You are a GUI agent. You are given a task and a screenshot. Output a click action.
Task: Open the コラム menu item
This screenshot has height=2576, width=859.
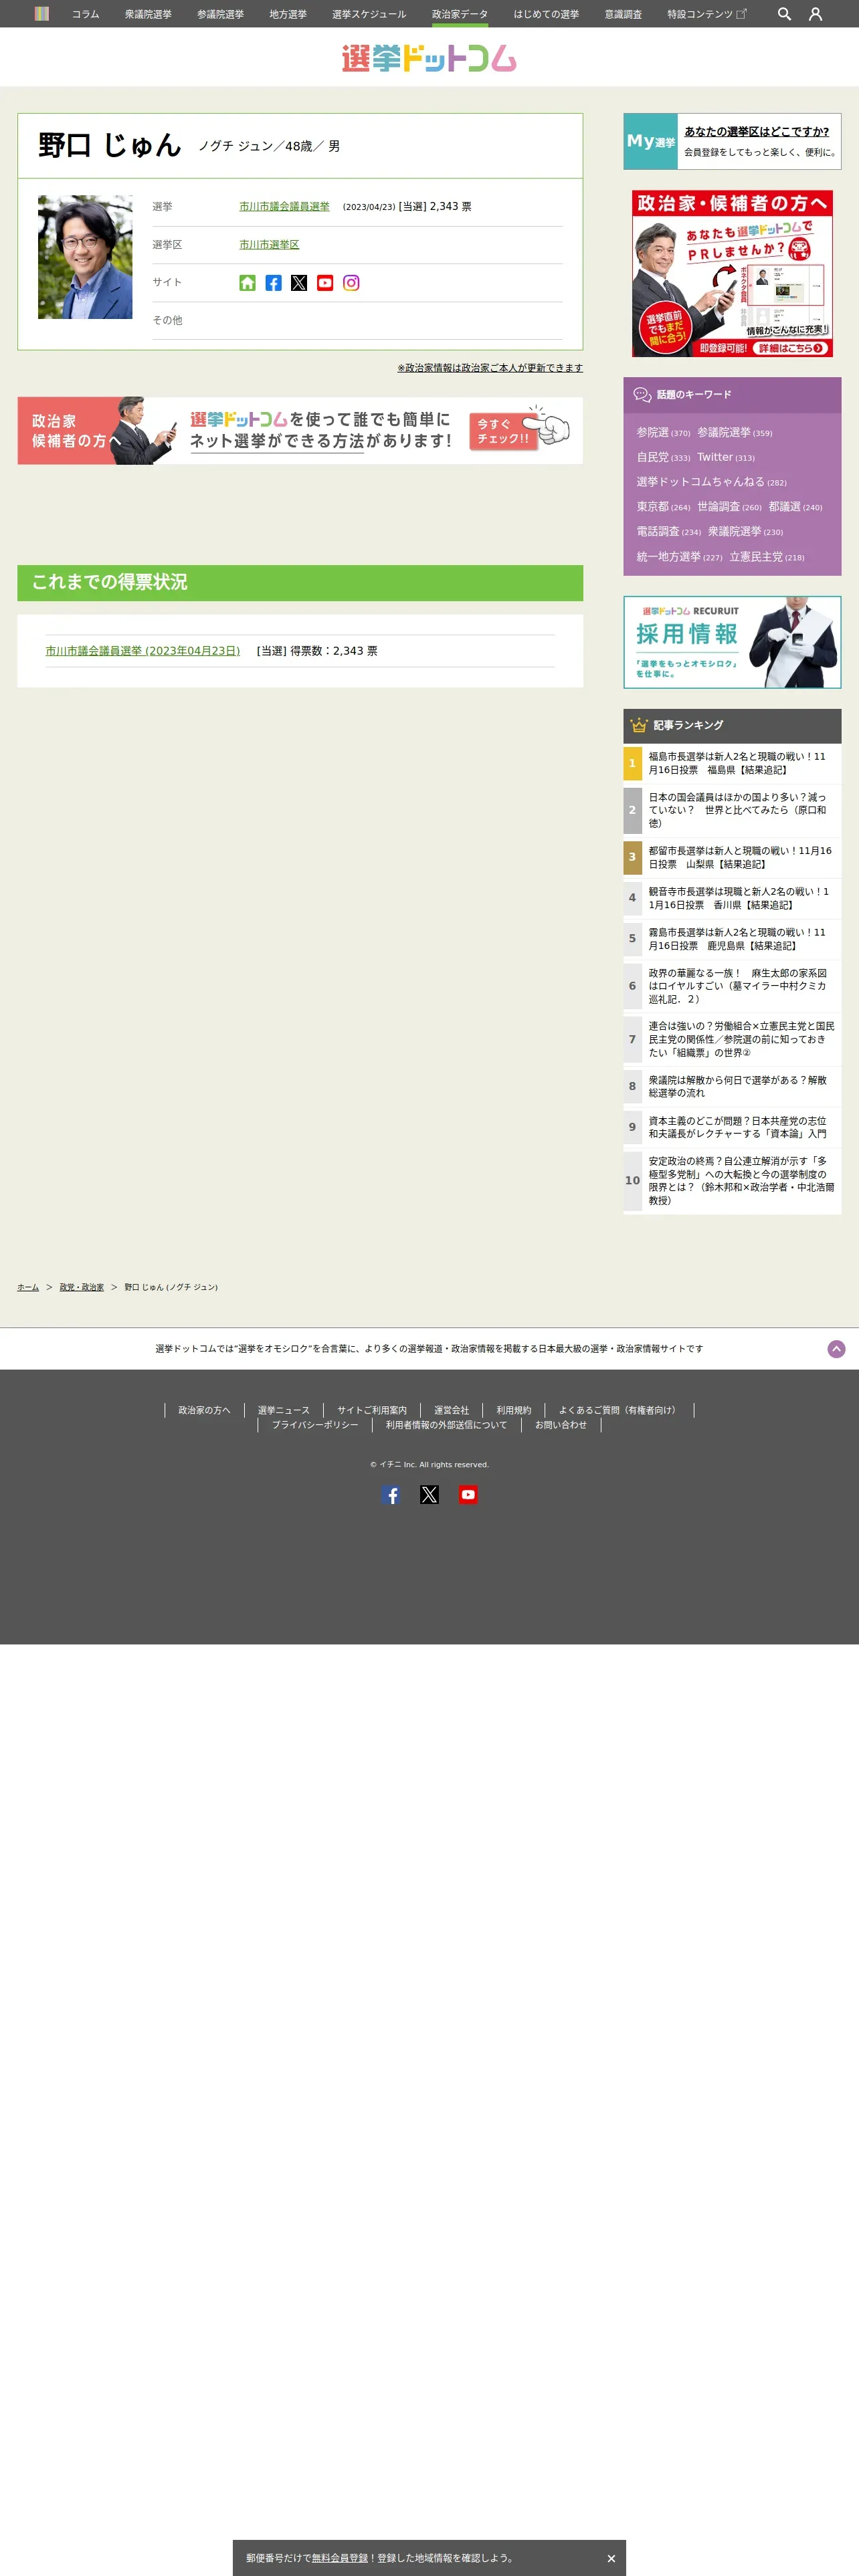pyautogui.click(x=85, y=14)
